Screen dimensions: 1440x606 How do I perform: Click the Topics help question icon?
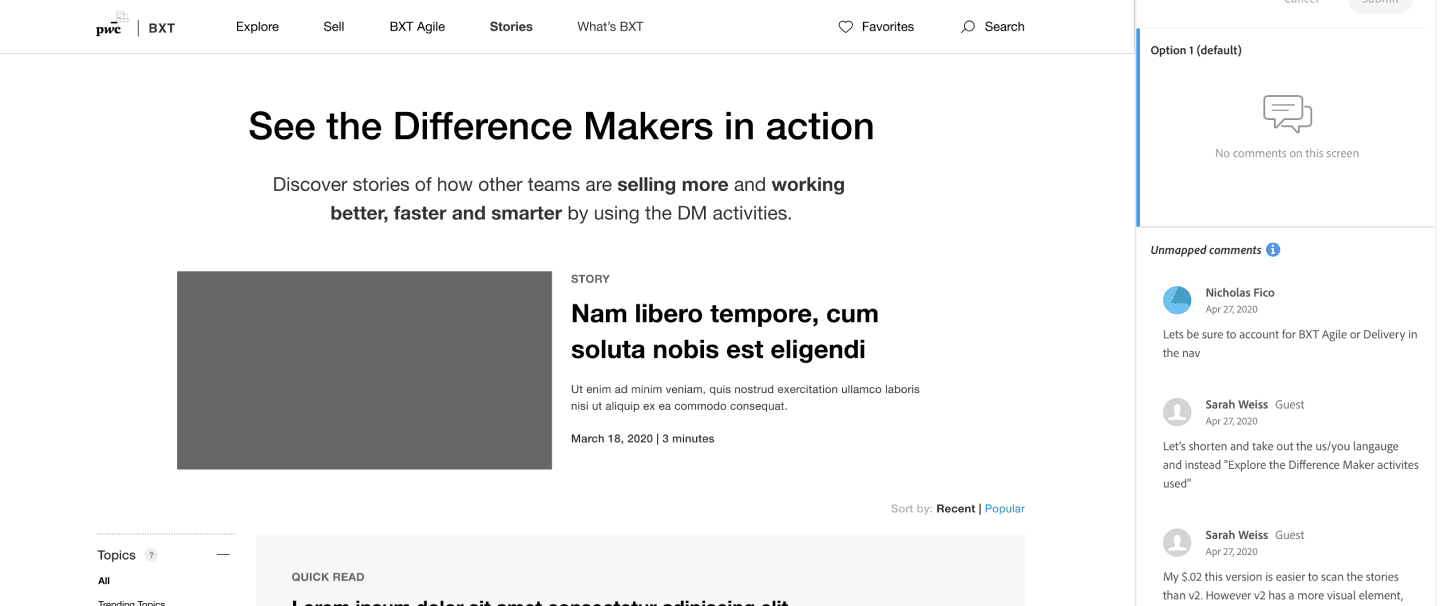tap(151, 555)
